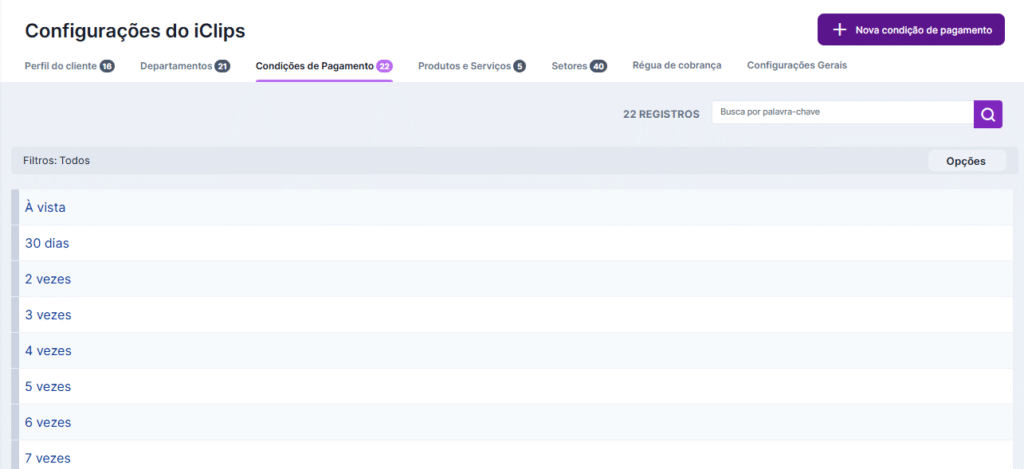Open the Opções menu
Image resolution: width=1024 pixels, height=469 pixels.
click(x=966, y=161)
